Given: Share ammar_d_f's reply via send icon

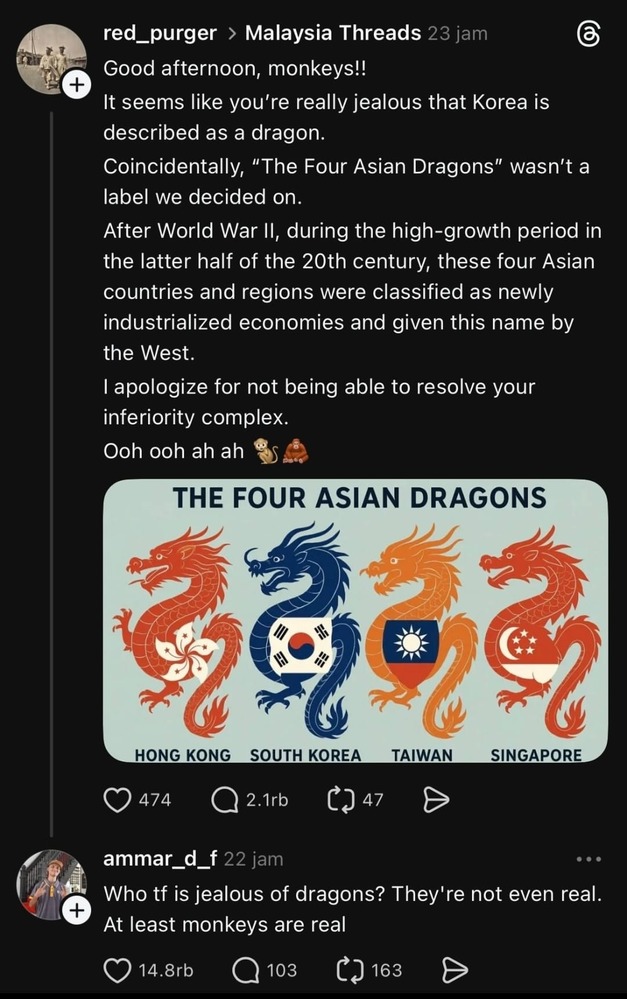Looking at the screenshot, I should tap(455, 970).
